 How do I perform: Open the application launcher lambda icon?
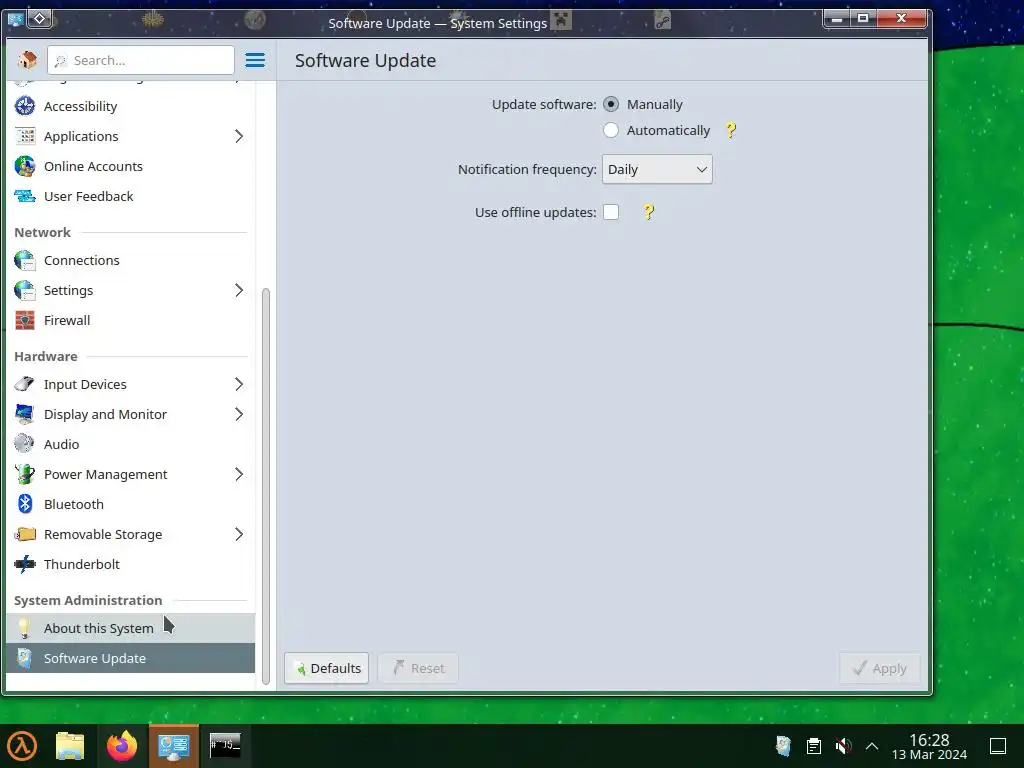[x=22, y=746]
